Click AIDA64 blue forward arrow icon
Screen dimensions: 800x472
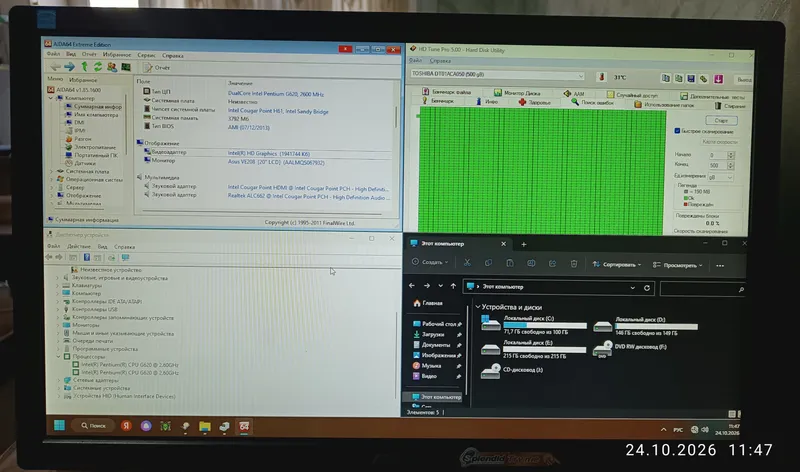pos(69,67)
